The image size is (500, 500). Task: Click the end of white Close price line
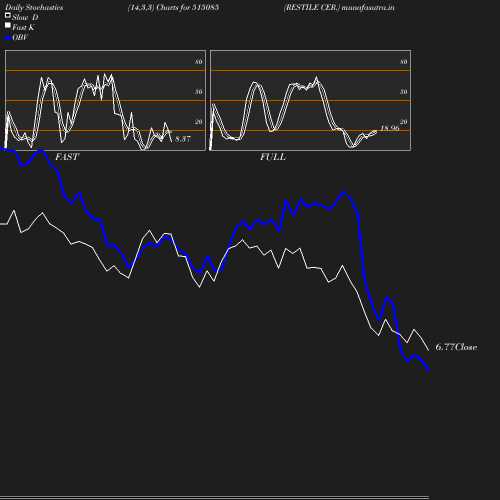pos(428,350)
